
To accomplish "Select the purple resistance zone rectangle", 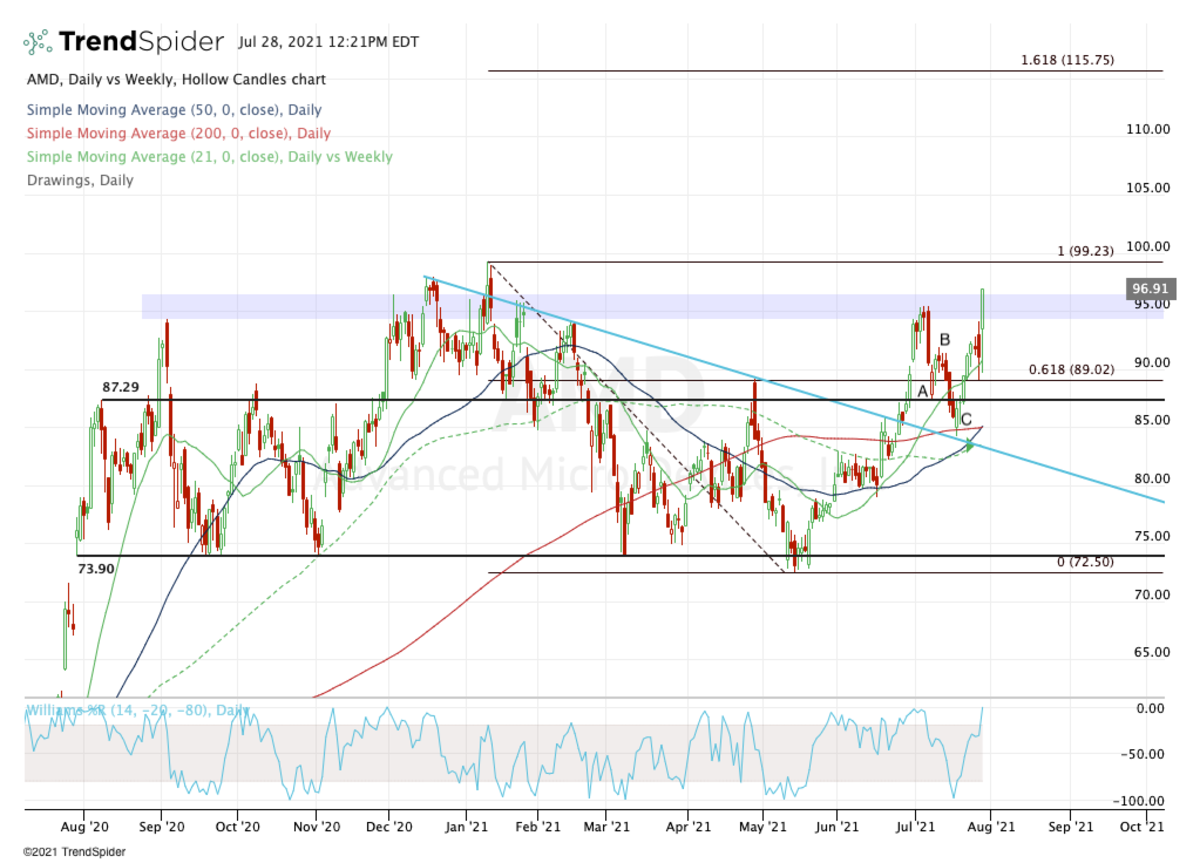I will point(652,306).
